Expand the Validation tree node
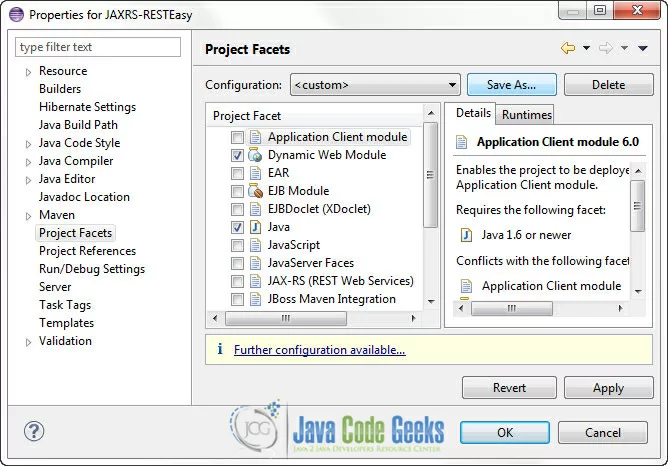668x466 pixels. coord(28,342)
